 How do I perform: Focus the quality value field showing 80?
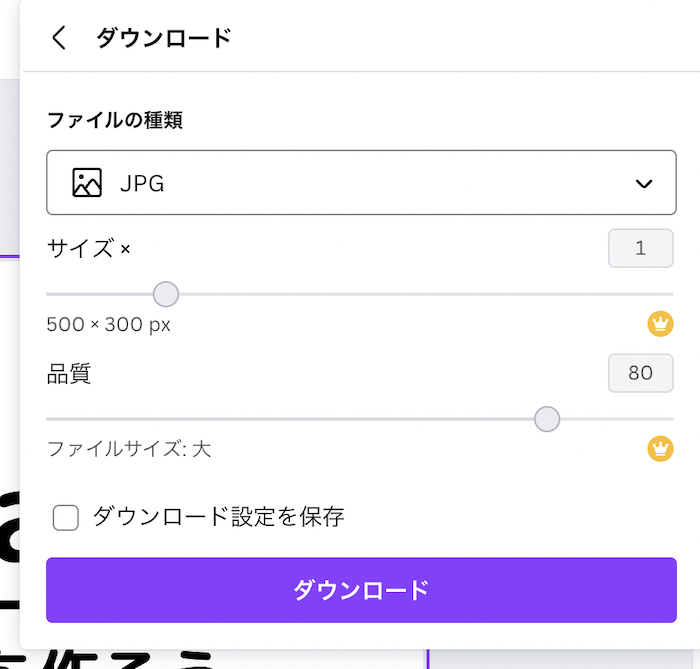(640, 373)
